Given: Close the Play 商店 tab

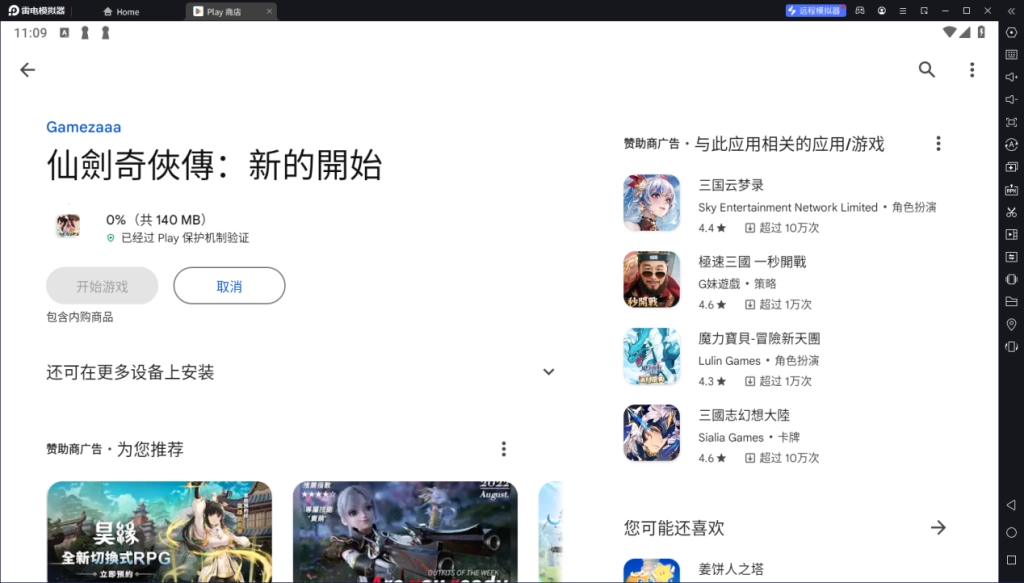Looking at the screenshot, I should click(x=269, y=12).
